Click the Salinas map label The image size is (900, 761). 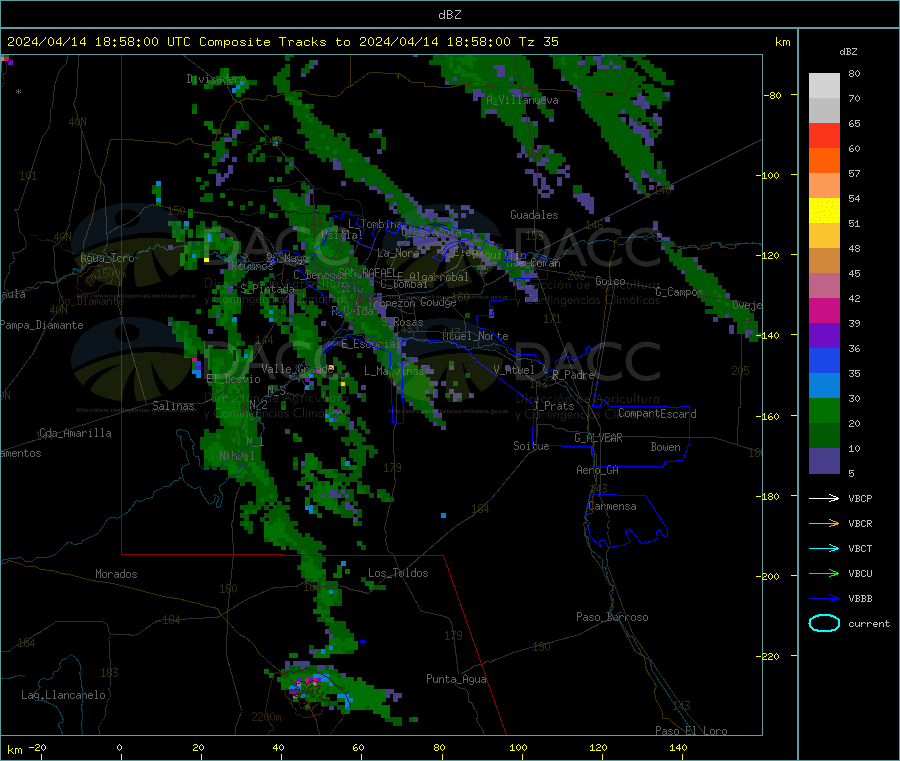click(173, 406)
